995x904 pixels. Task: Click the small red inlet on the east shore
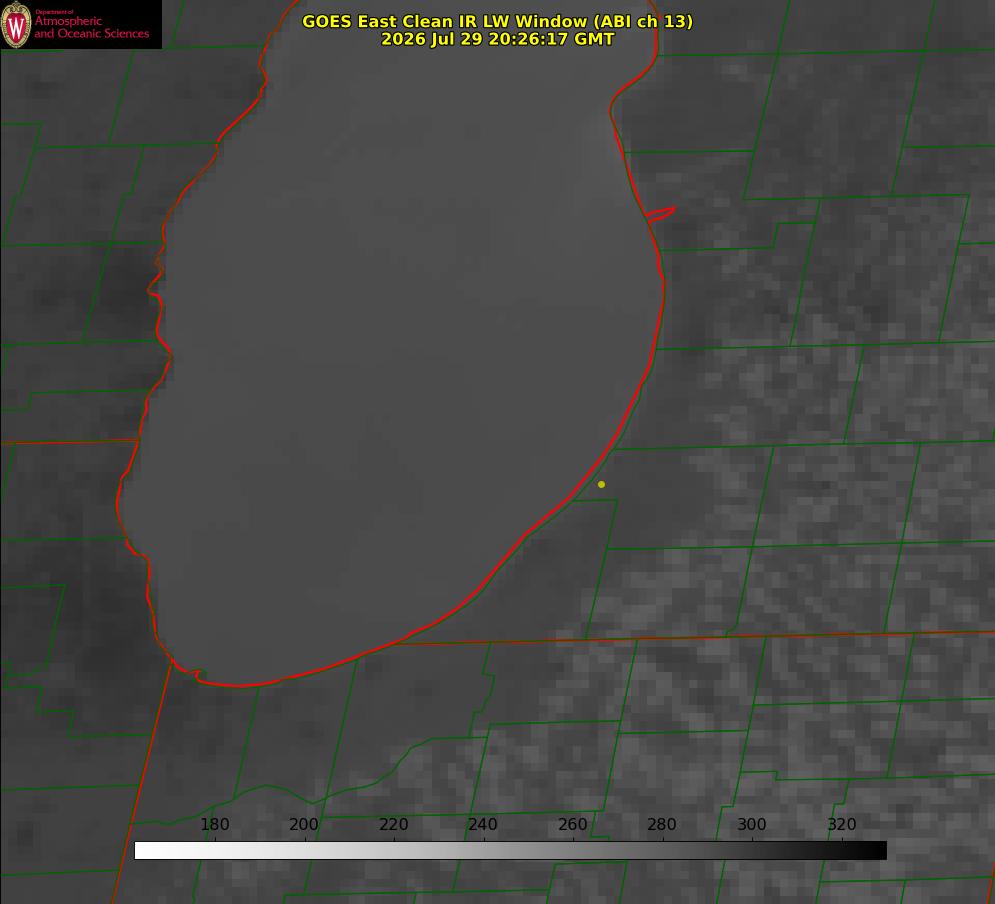tap(660, 214)
